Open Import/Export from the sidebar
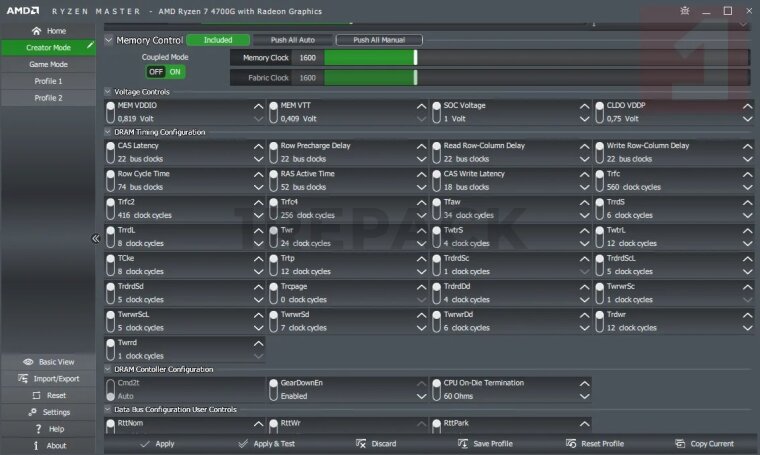The width and height of the screenshot is (760, 455). point(48,378)
